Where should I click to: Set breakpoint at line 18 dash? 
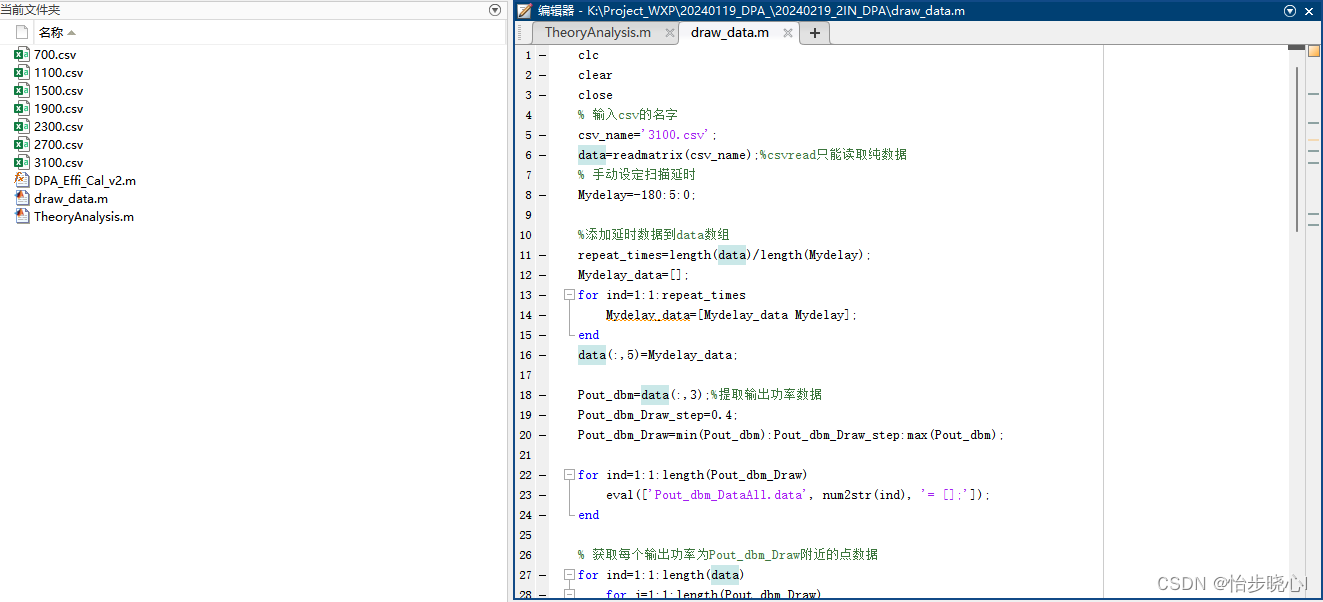tap(542, 395)
